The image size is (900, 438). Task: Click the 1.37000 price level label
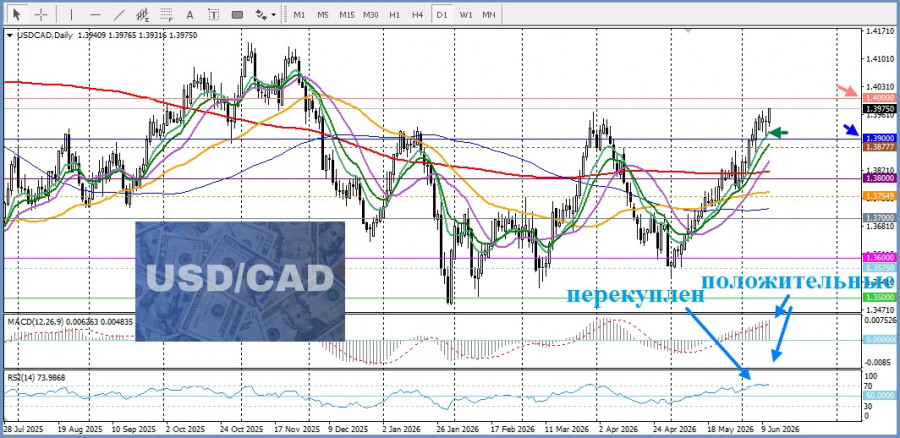880,218
